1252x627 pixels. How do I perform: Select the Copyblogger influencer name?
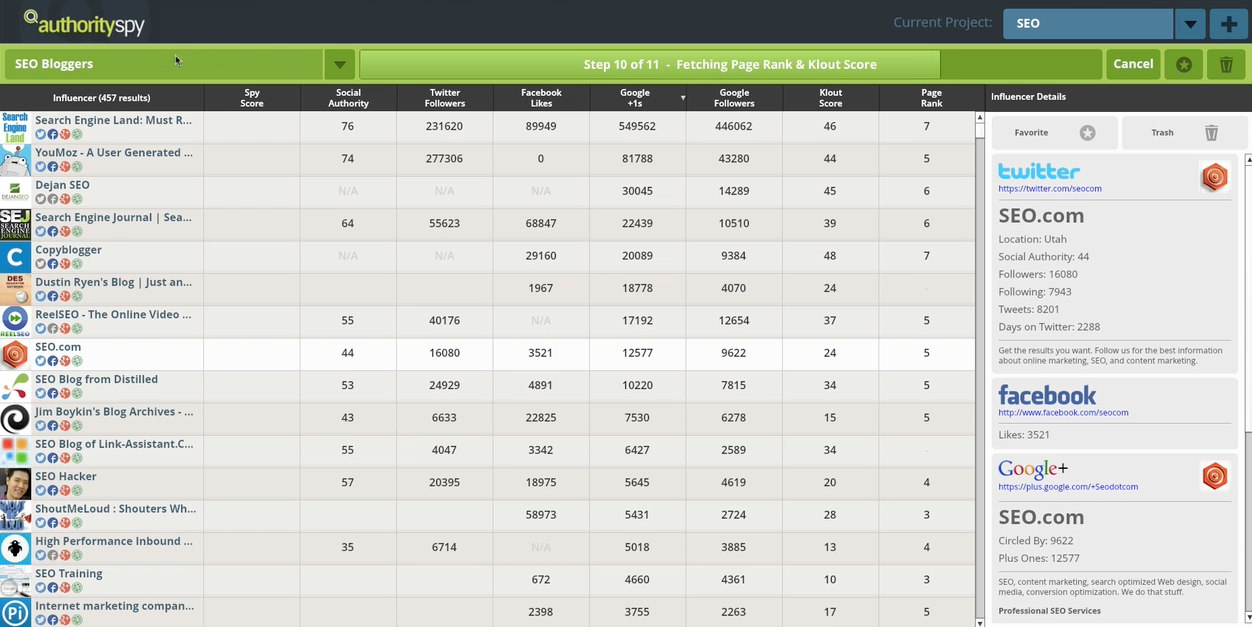pyautogui.click(x=68, y=250)
